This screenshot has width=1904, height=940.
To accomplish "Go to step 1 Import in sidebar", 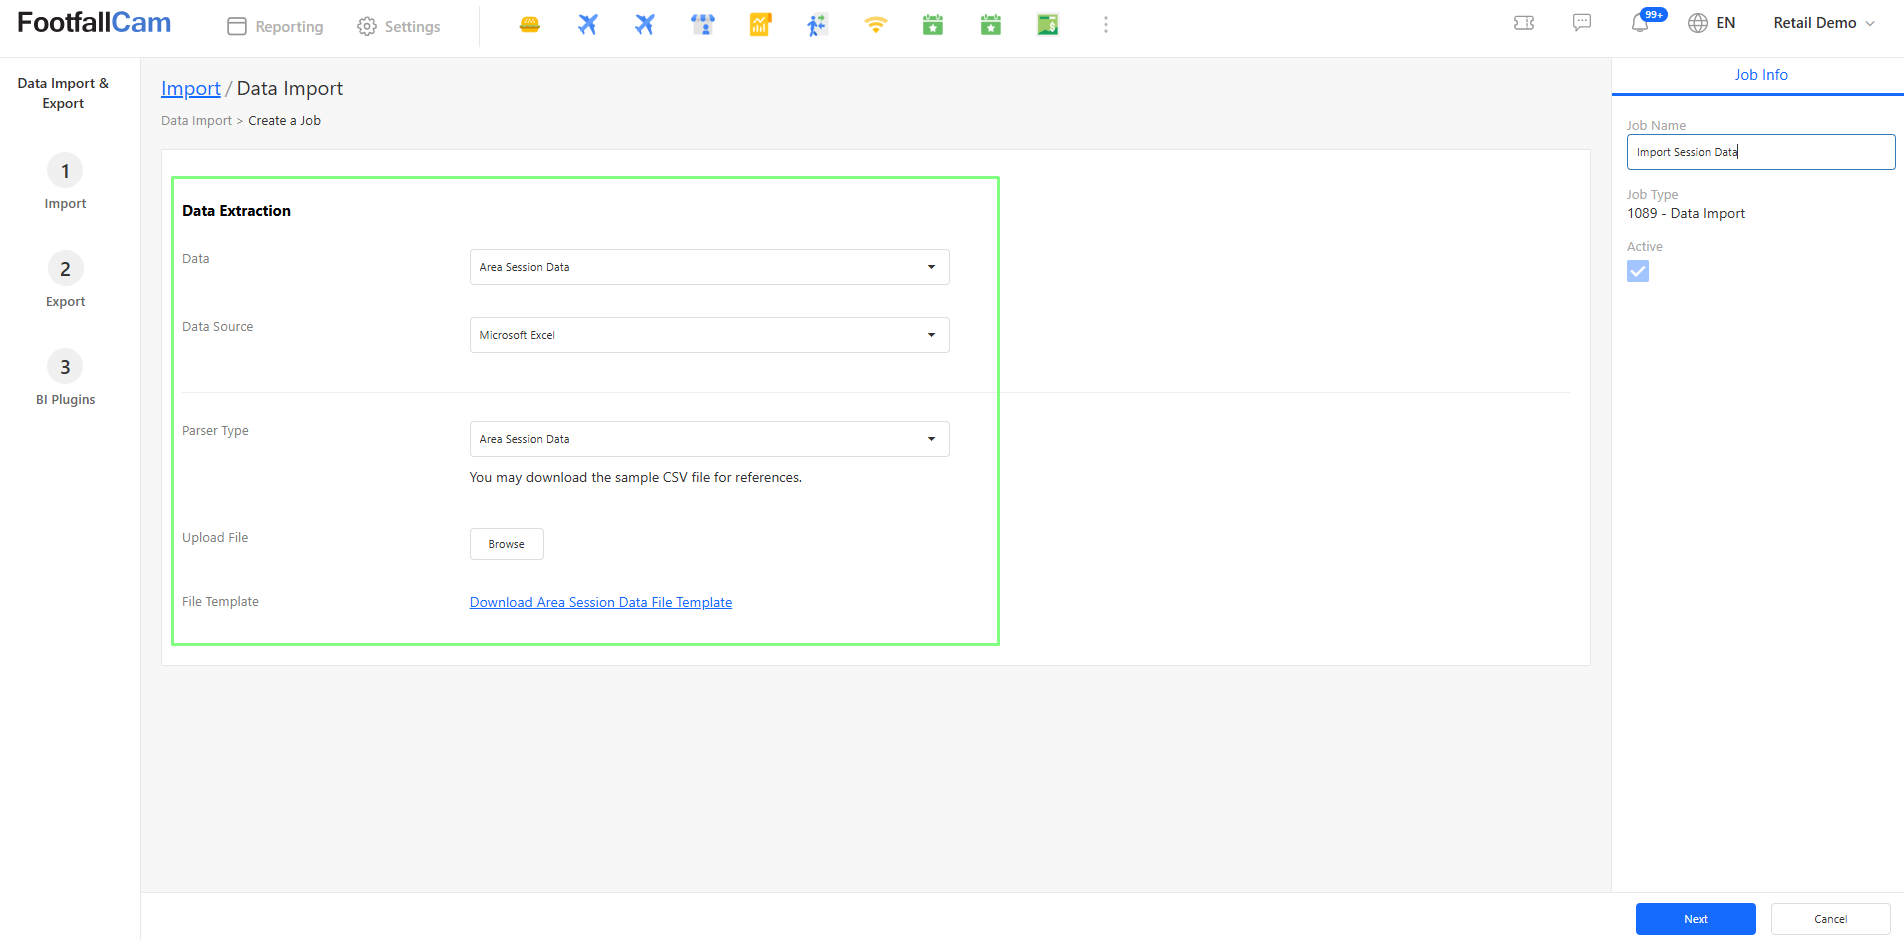I will click(65, 182).
